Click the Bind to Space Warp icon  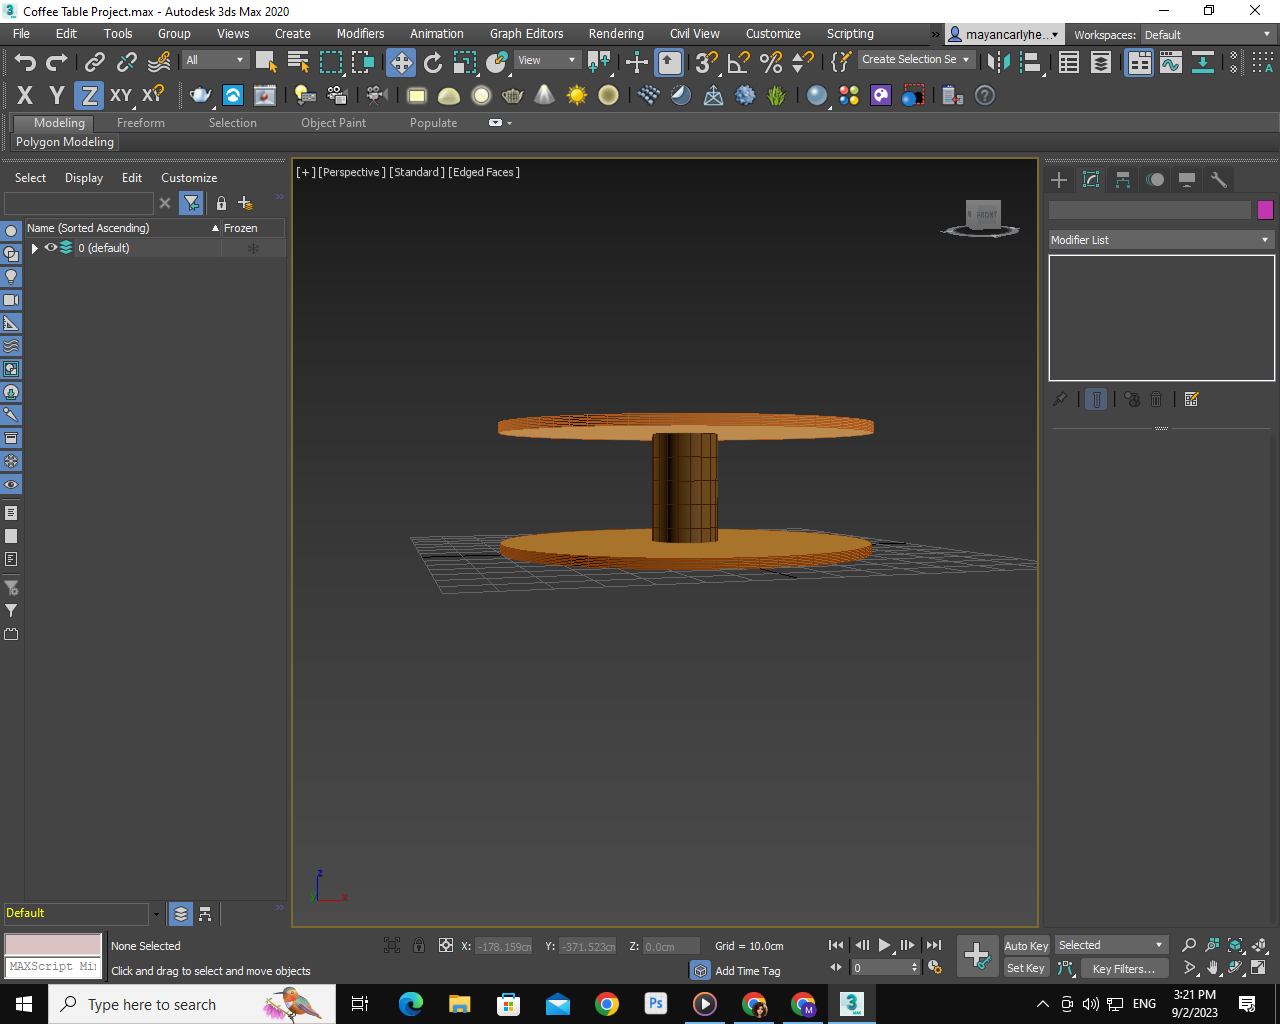click(x=159, y=62)
